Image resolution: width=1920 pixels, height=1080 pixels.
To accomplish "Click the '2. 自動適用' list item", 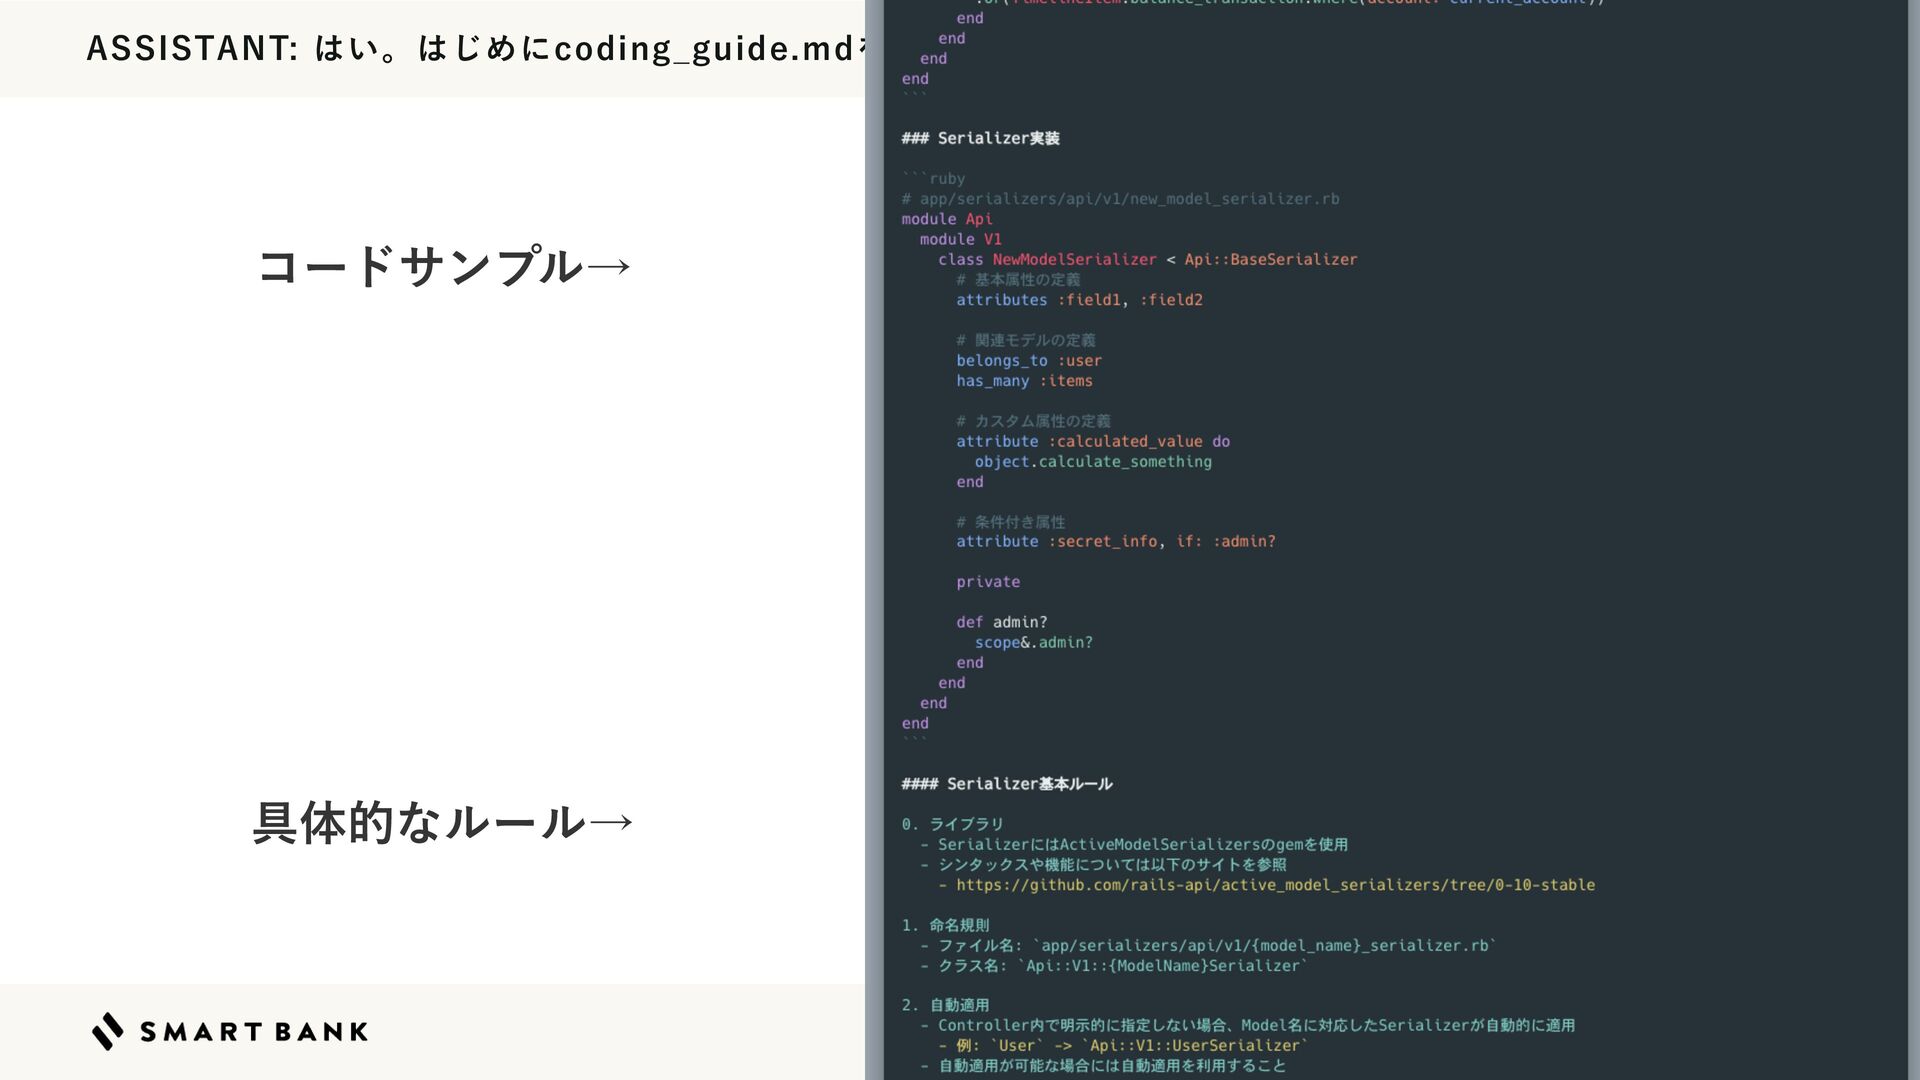I will click(945, 1005).
